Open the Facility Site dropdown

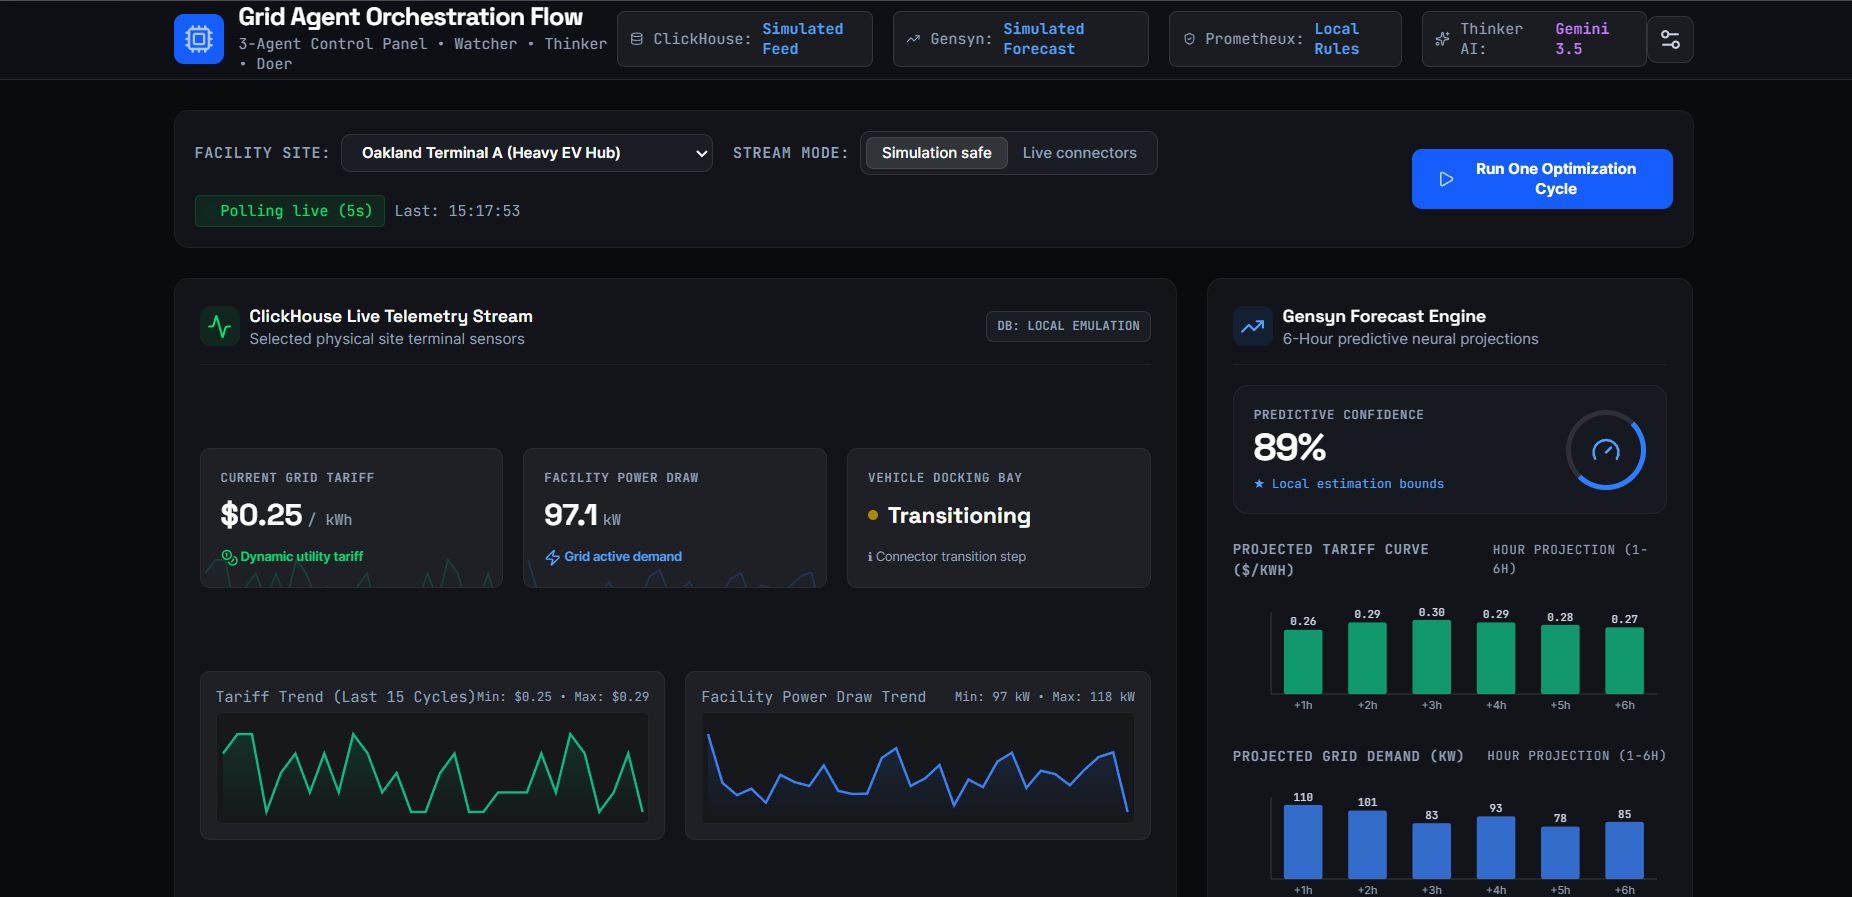point(526,153)
